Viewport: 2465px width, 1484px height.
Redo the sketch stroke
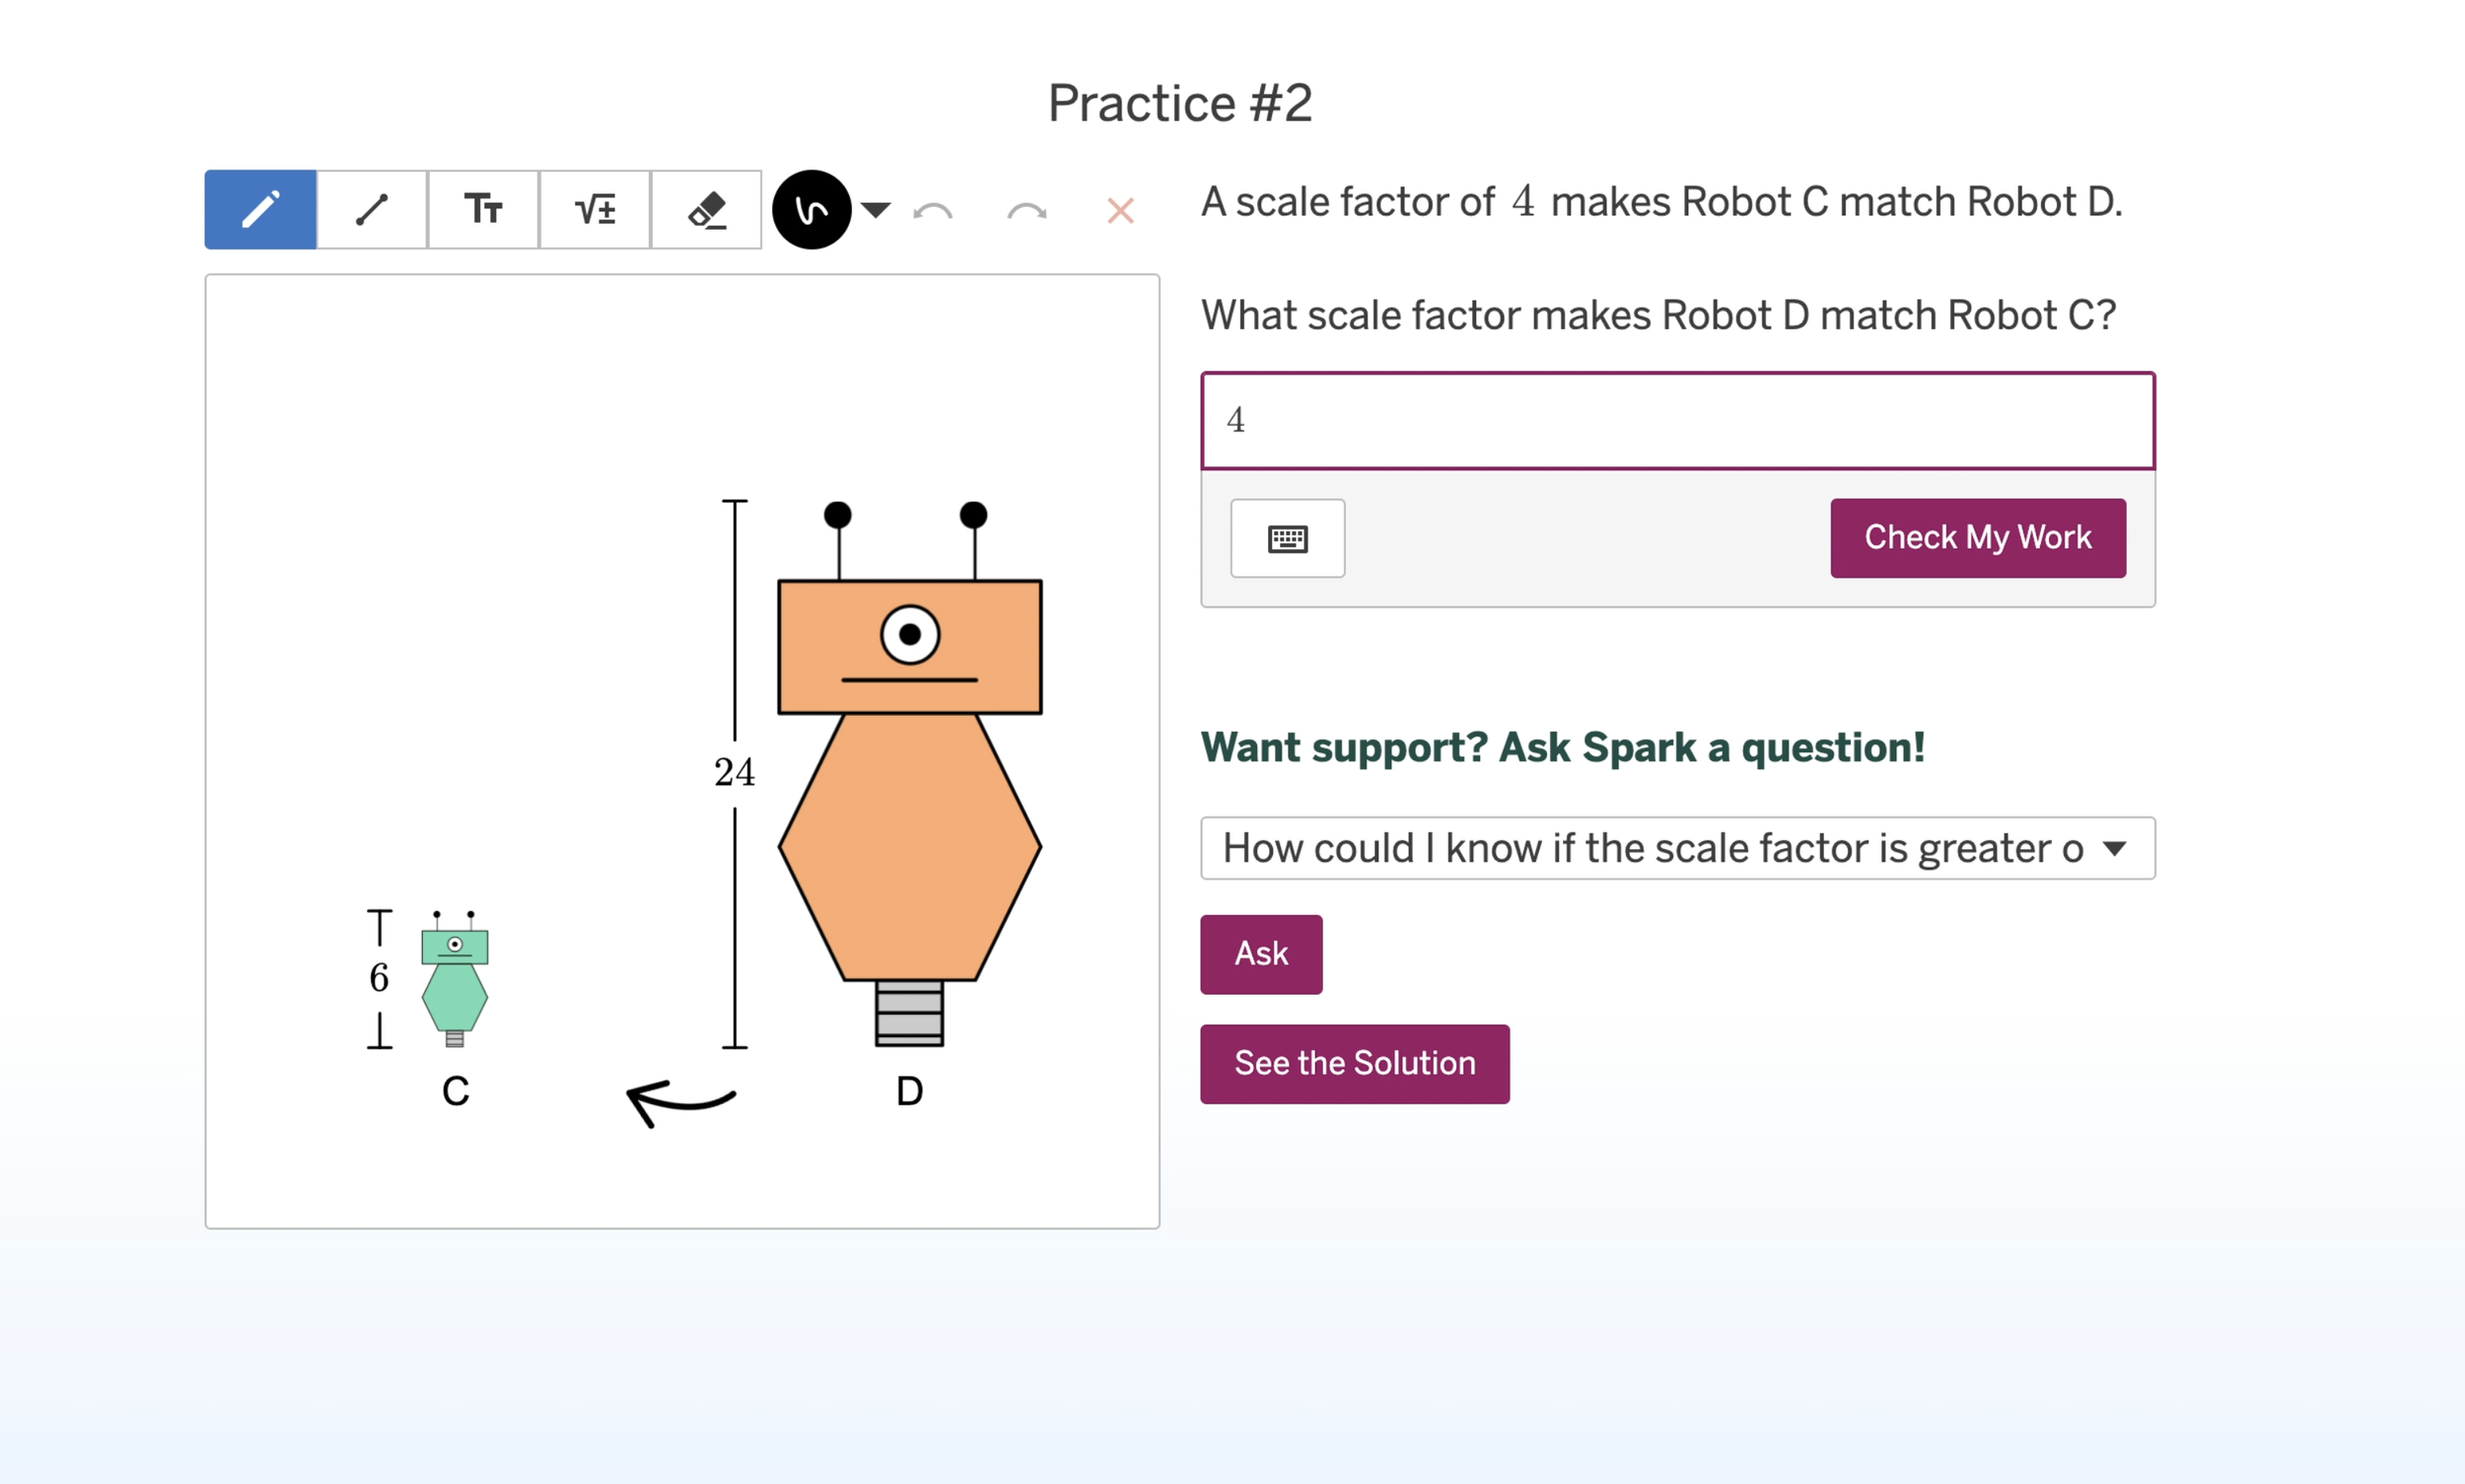point(1027,211)
